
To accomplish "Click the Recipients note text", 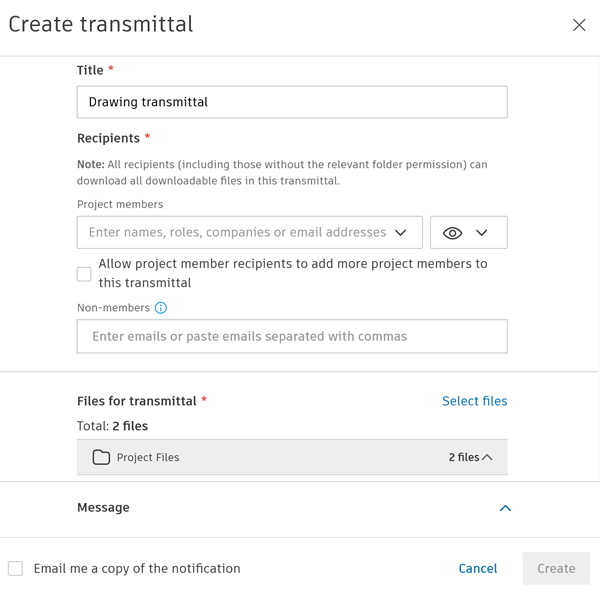I will (x=282, y=172).
